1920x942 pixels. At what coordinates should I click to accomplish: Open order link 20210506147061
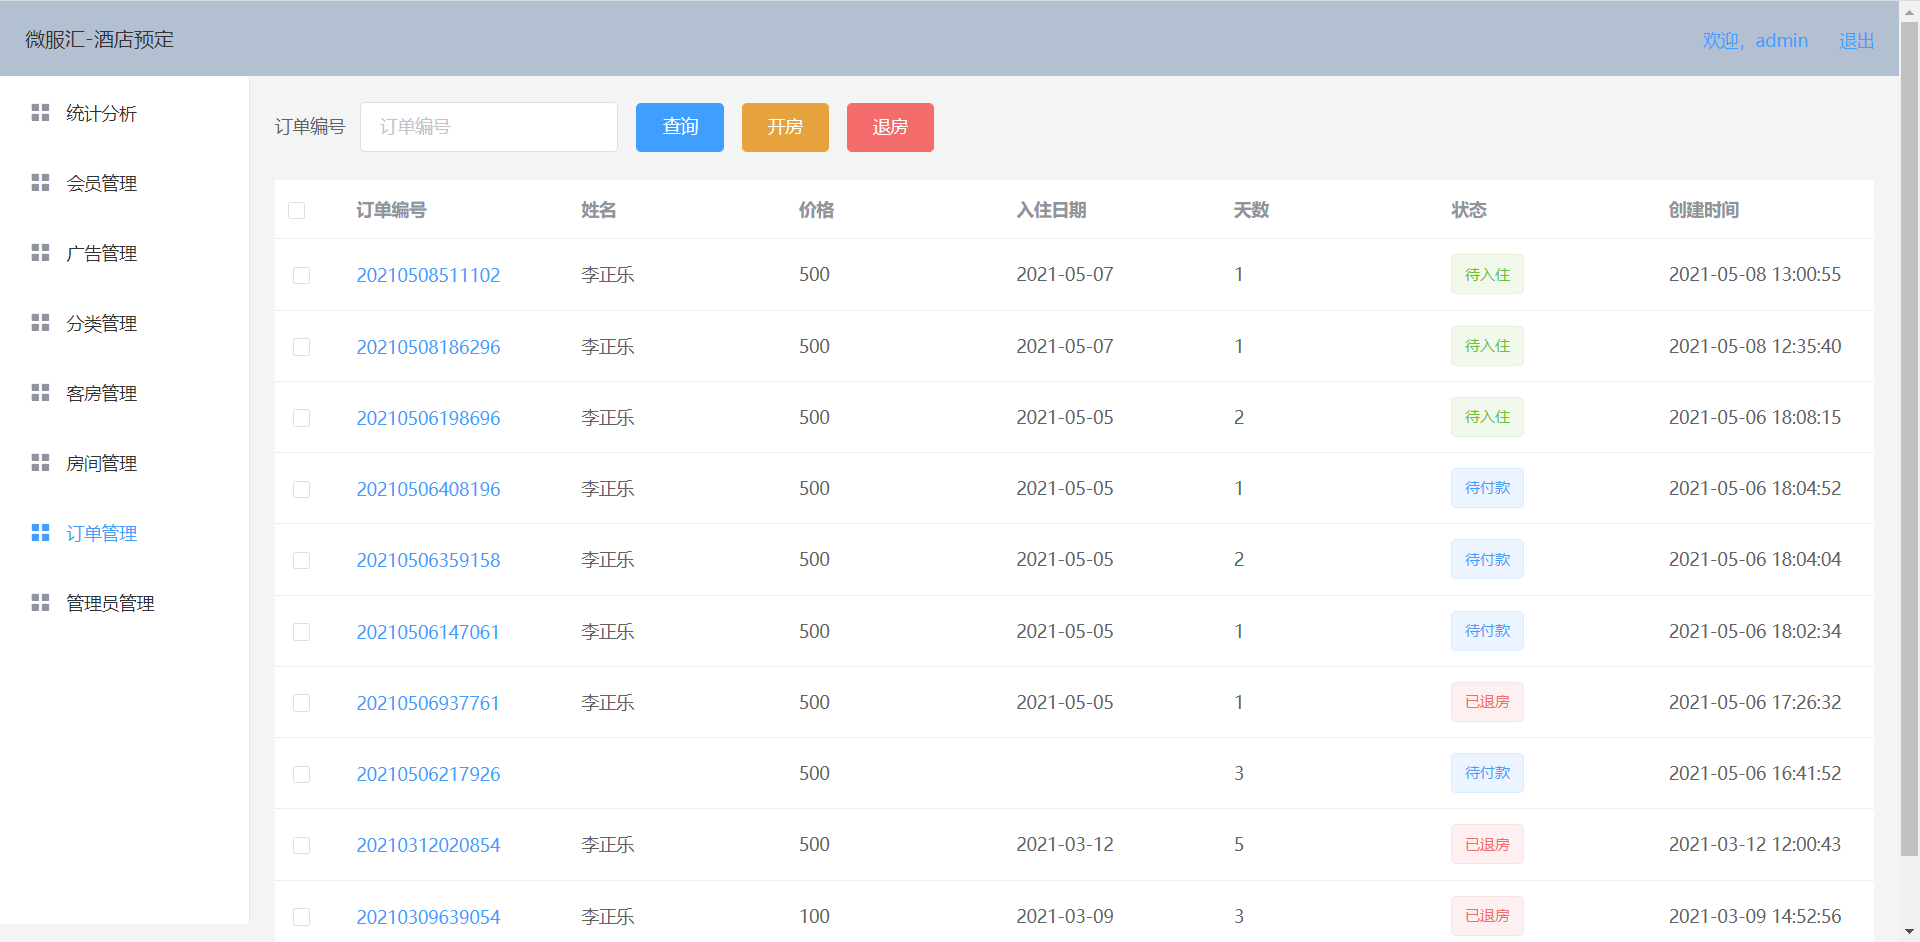point(428,632)
